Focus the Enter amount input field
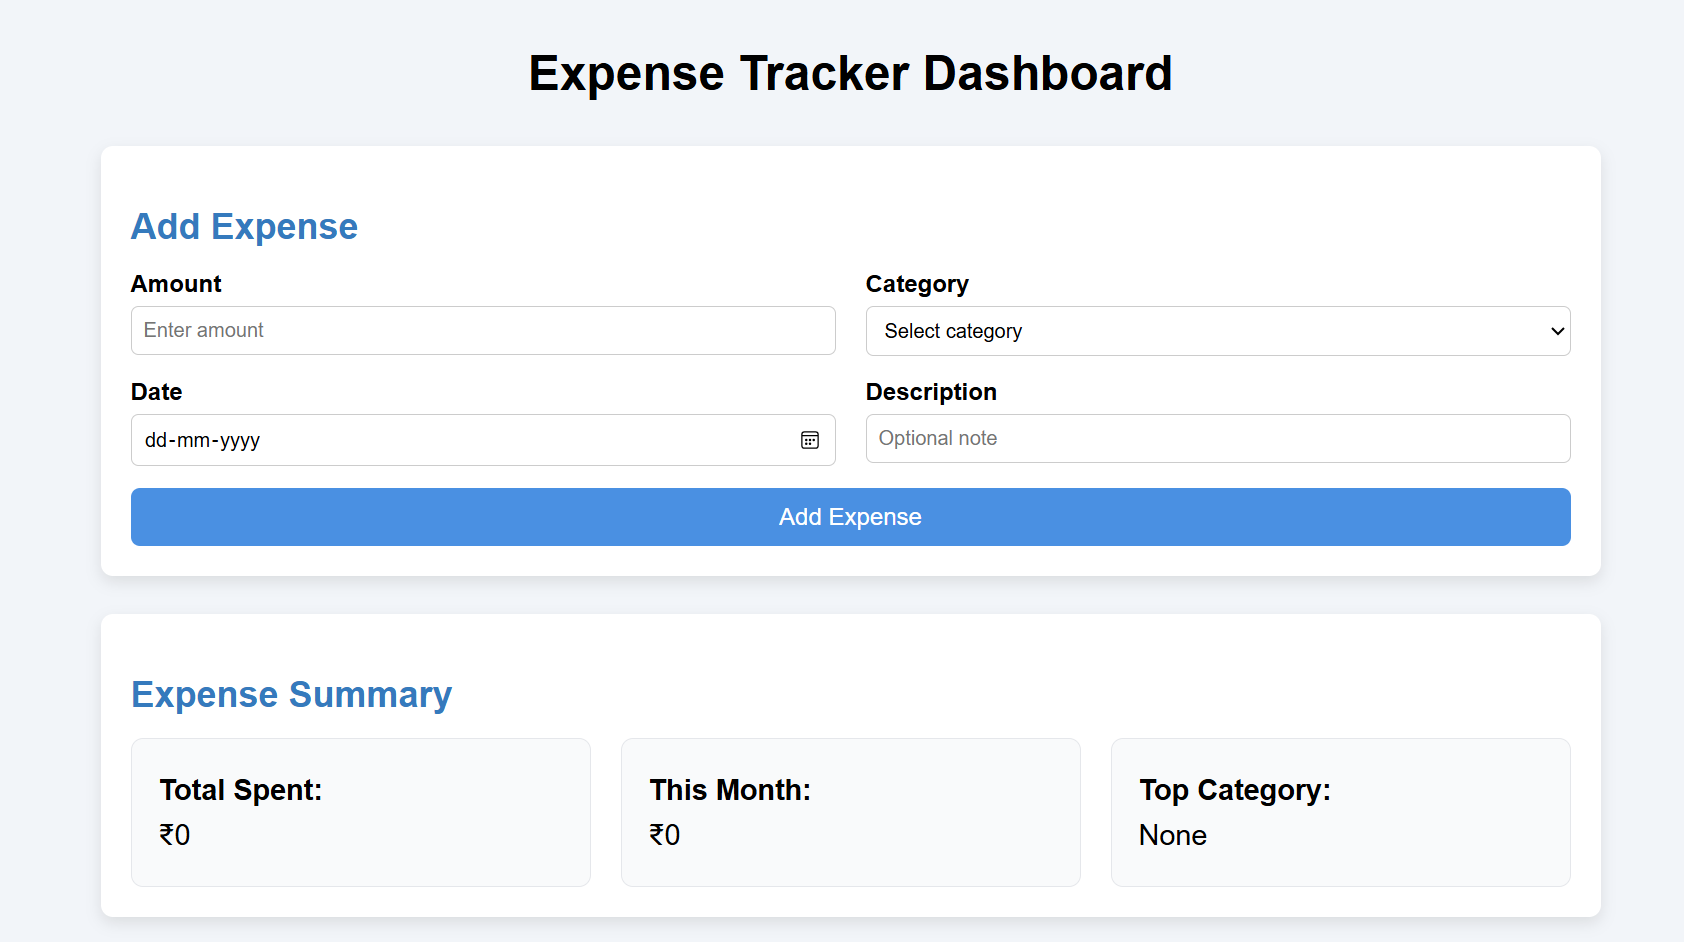1684x942 pixels. tap(483, 331)
